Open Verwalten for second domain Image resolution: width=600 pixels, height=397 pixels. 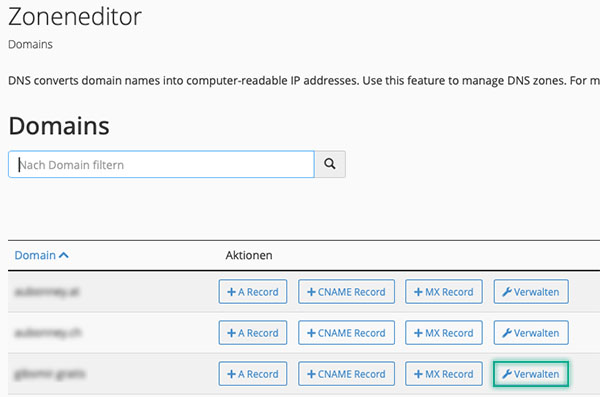(531, 333)
